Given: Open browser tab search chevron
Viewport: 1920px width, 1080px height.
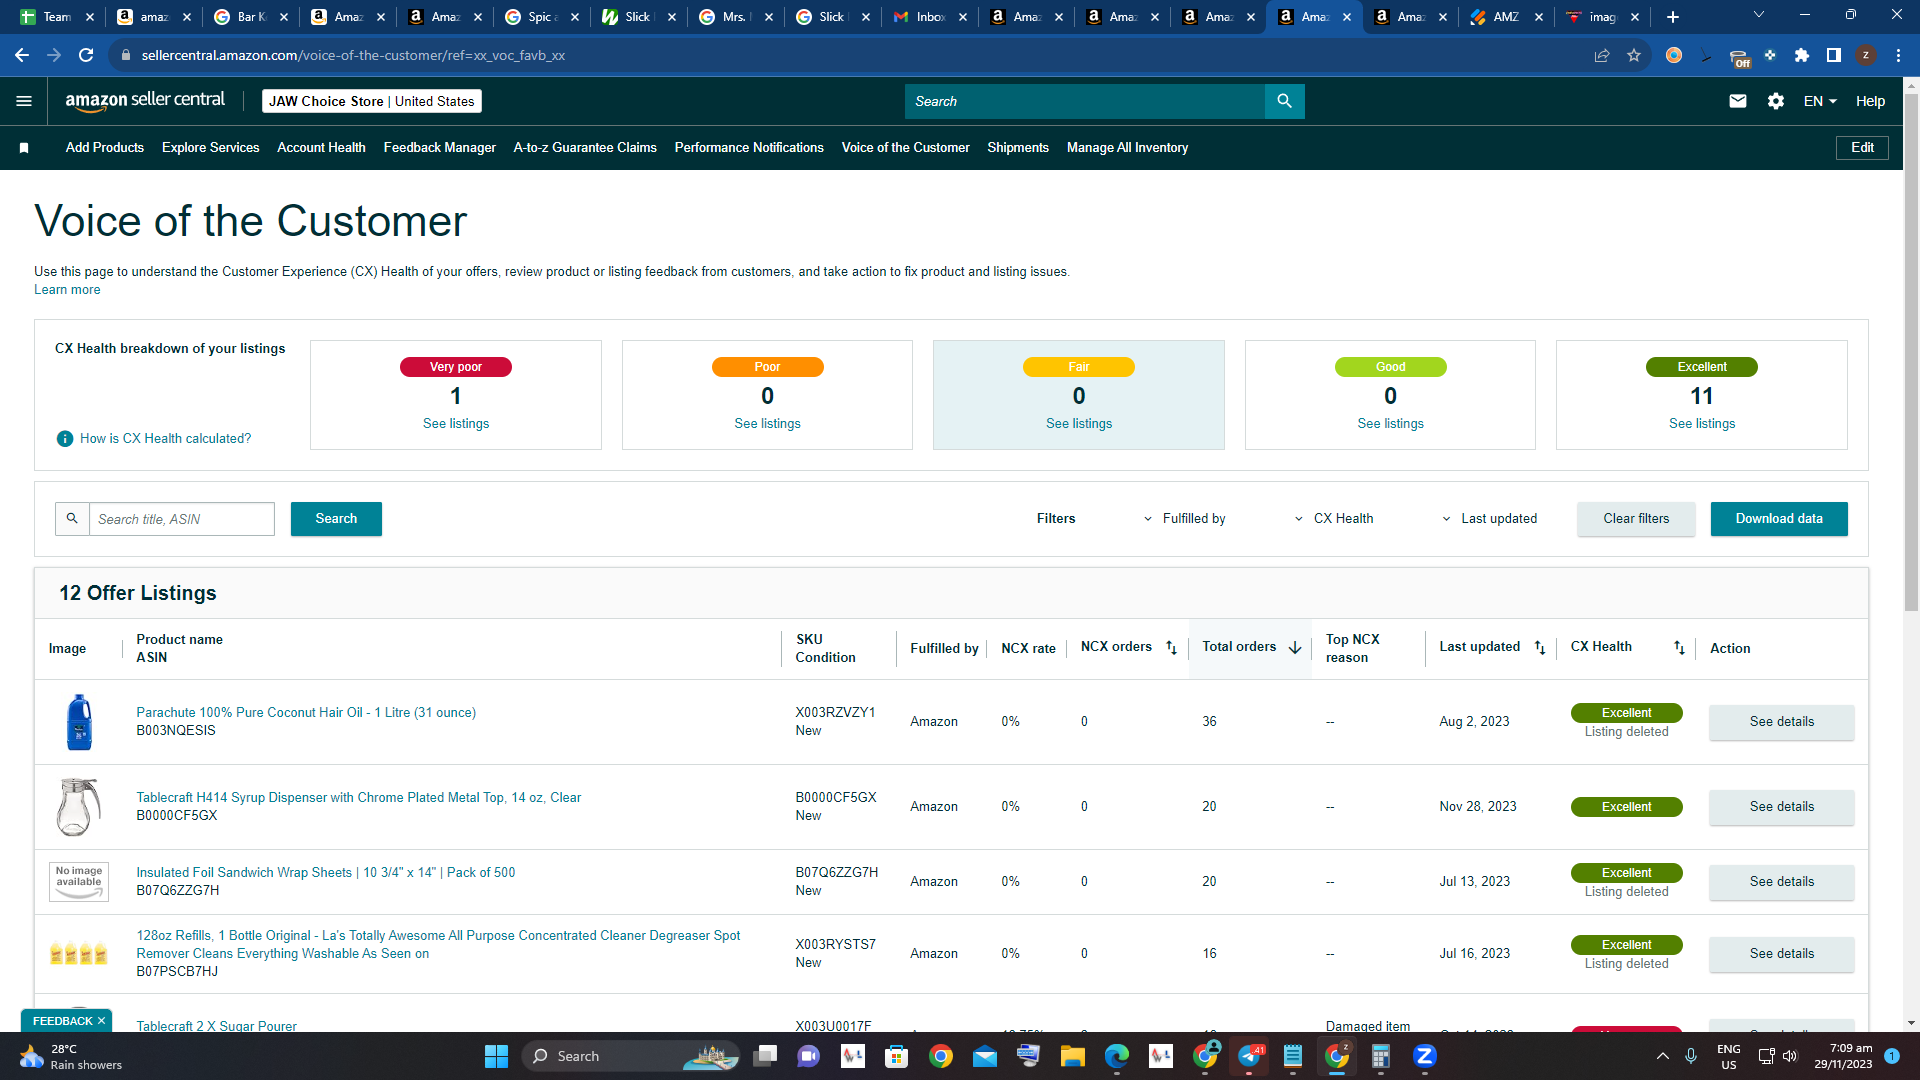Looking at the screenshot, I should pyautogui.click(x=1758, y=15).
